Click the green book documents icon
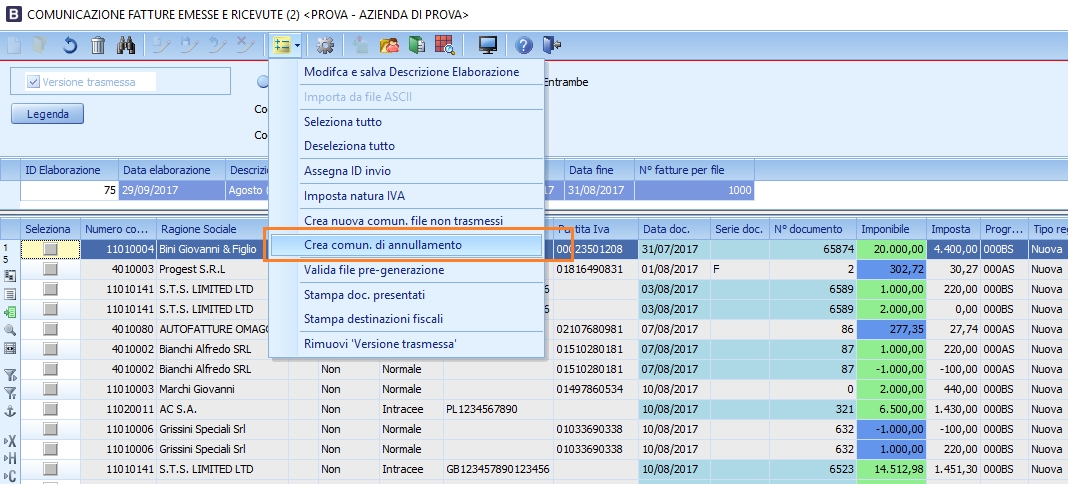This screenshot has height=484, width=1068. coord(417,46)
